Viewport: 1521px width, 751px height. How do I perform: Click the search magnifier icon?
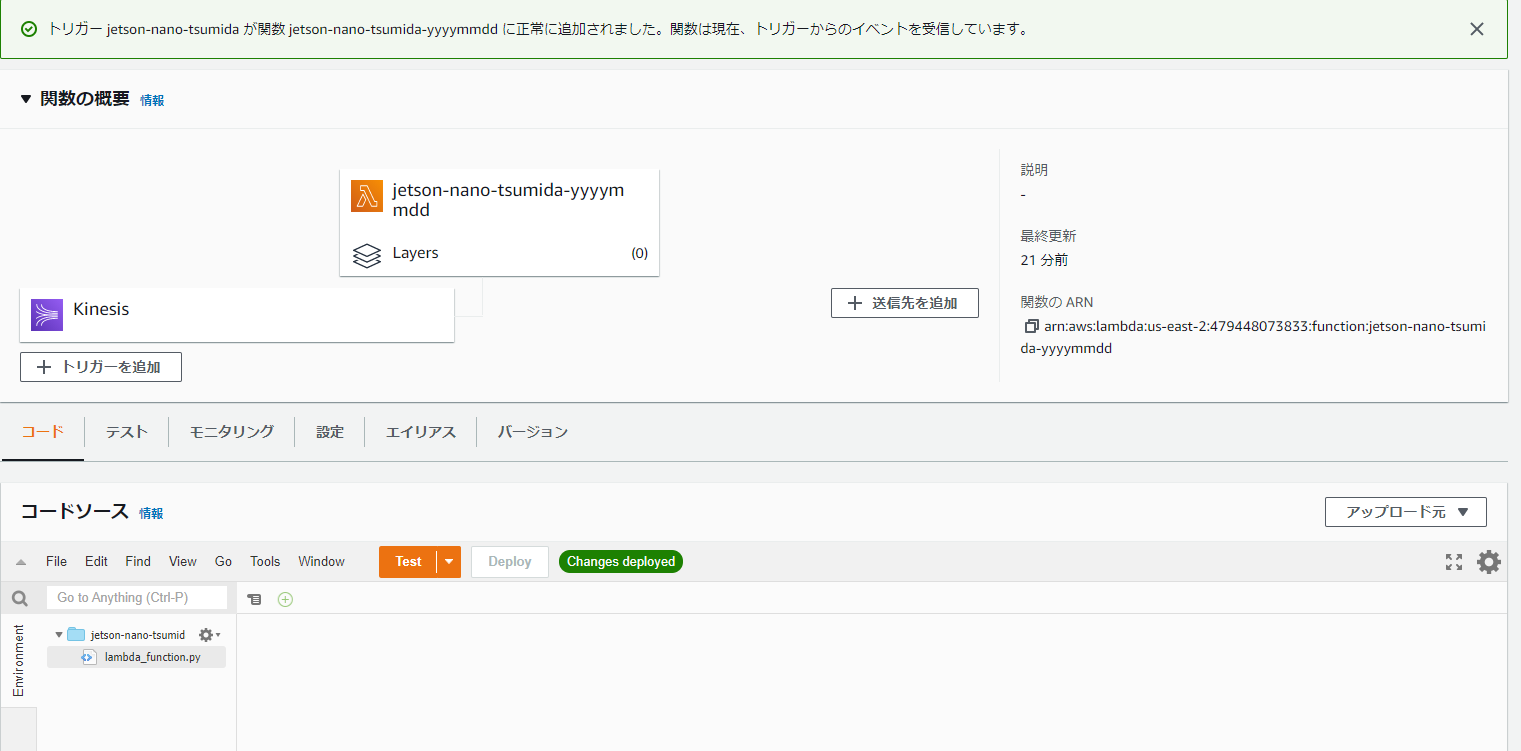[x=19, y=598]
